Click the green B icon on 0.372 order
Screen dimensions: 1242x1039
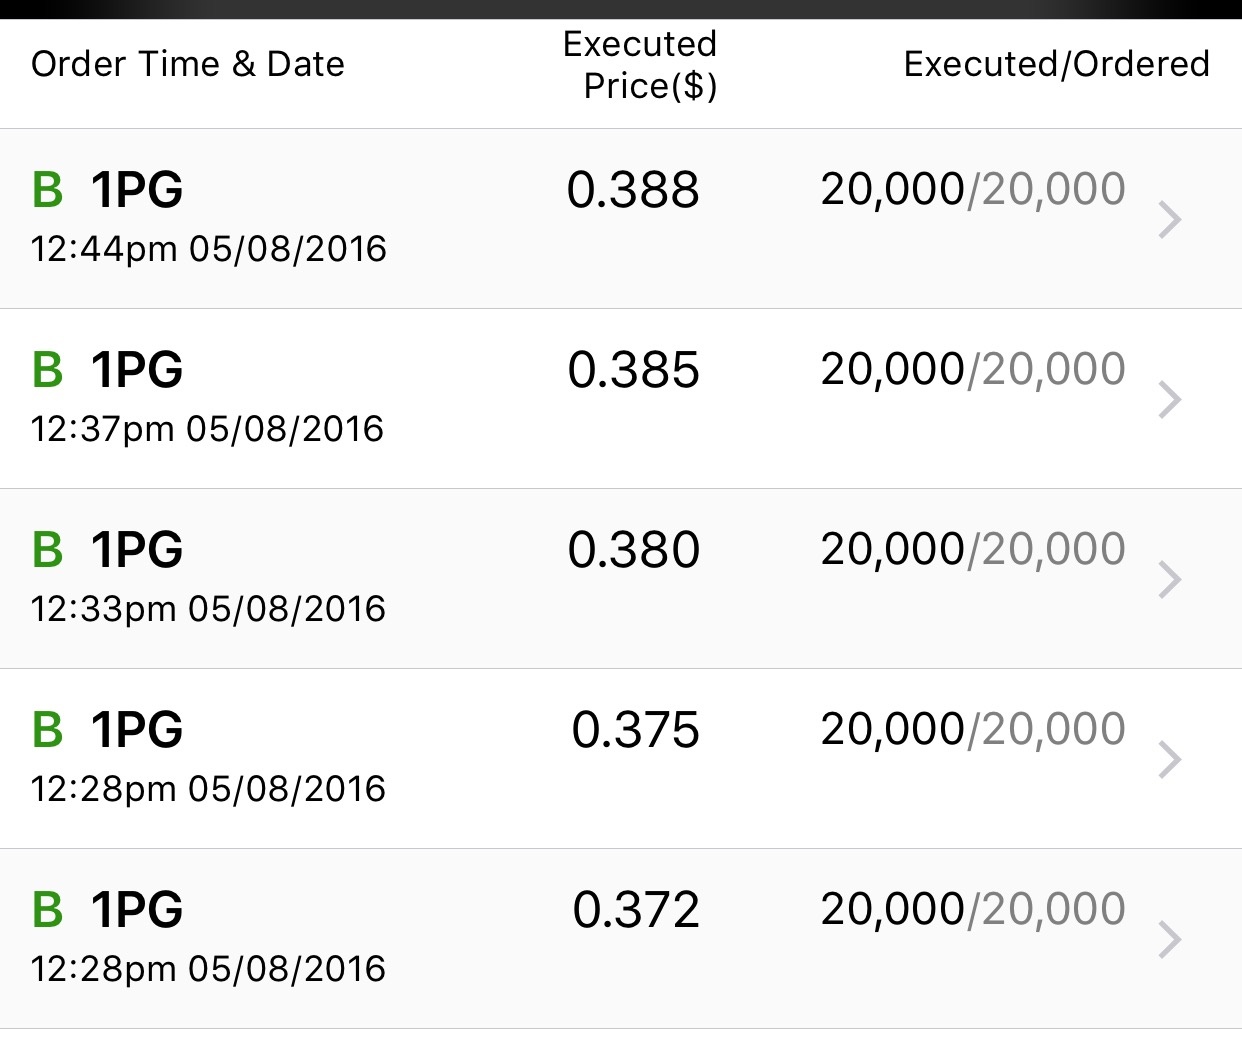(x=47, y=910)
